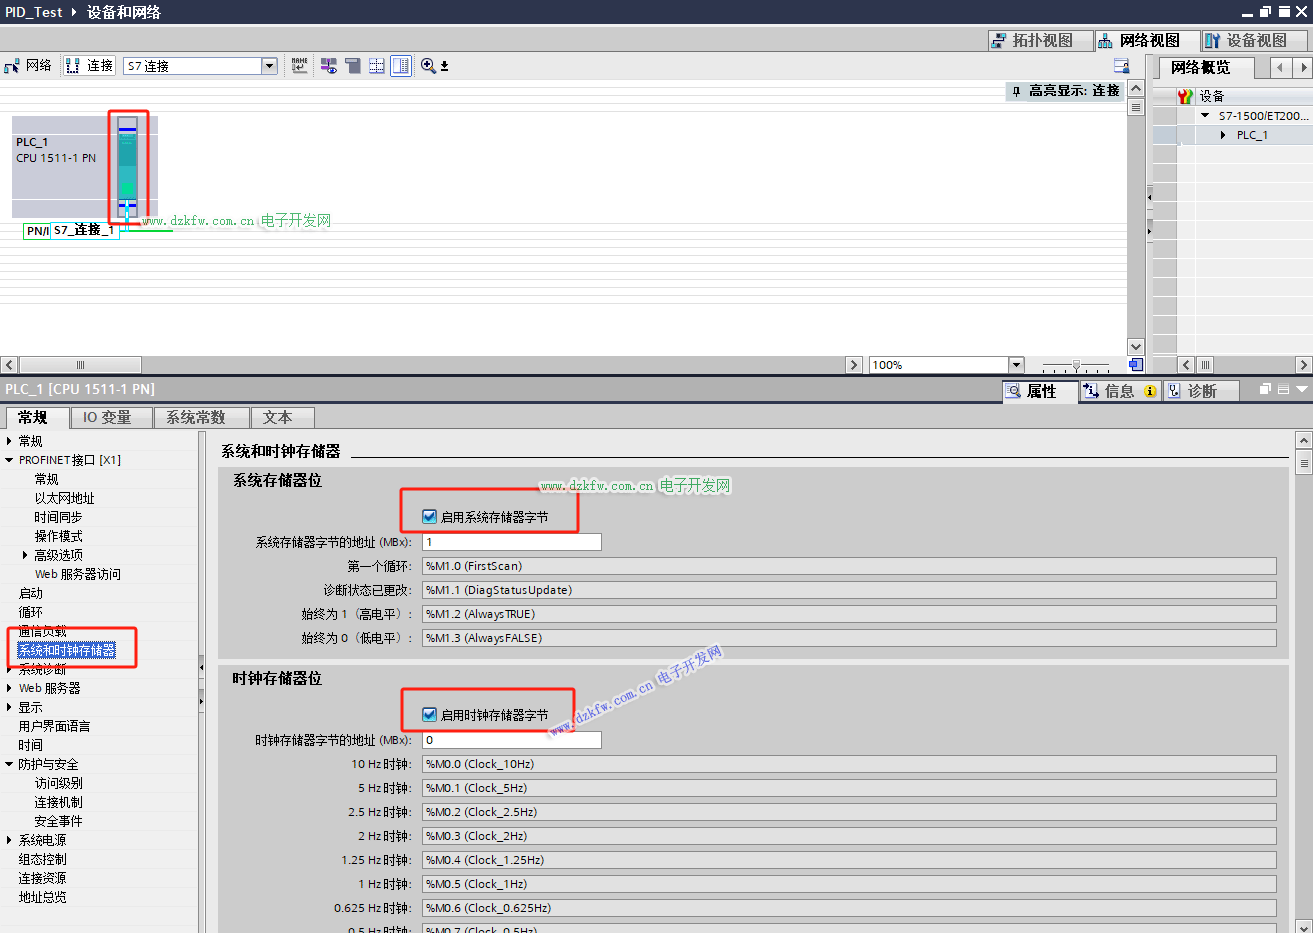The height and width of the screenshot is (933, 1313).
Task: Click the pin icon in 高亮显示 label
Action: coord(1017,91)
